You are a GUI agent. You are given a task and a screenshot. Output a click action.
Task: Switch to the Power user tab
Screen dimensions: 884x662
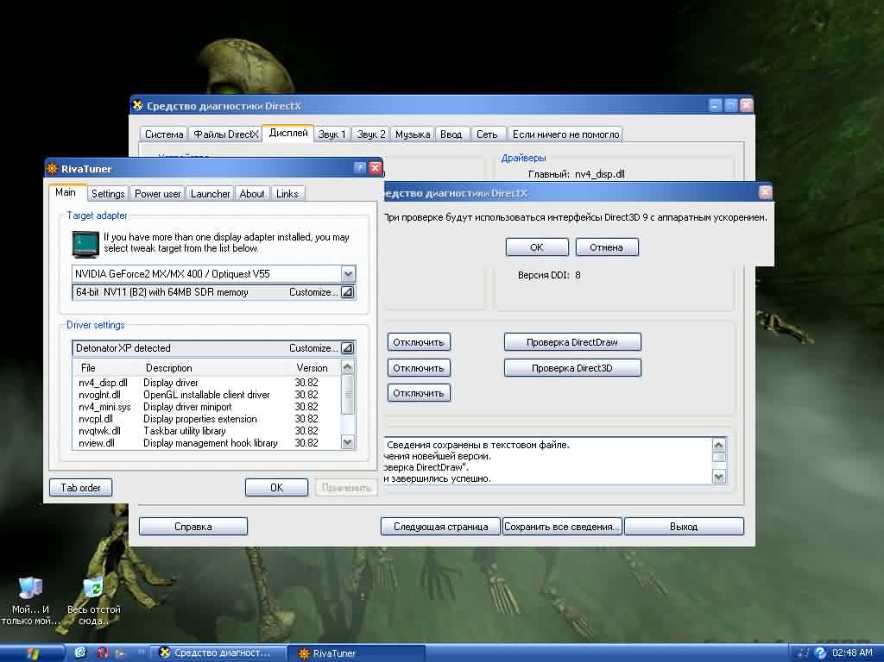(158, 194)
